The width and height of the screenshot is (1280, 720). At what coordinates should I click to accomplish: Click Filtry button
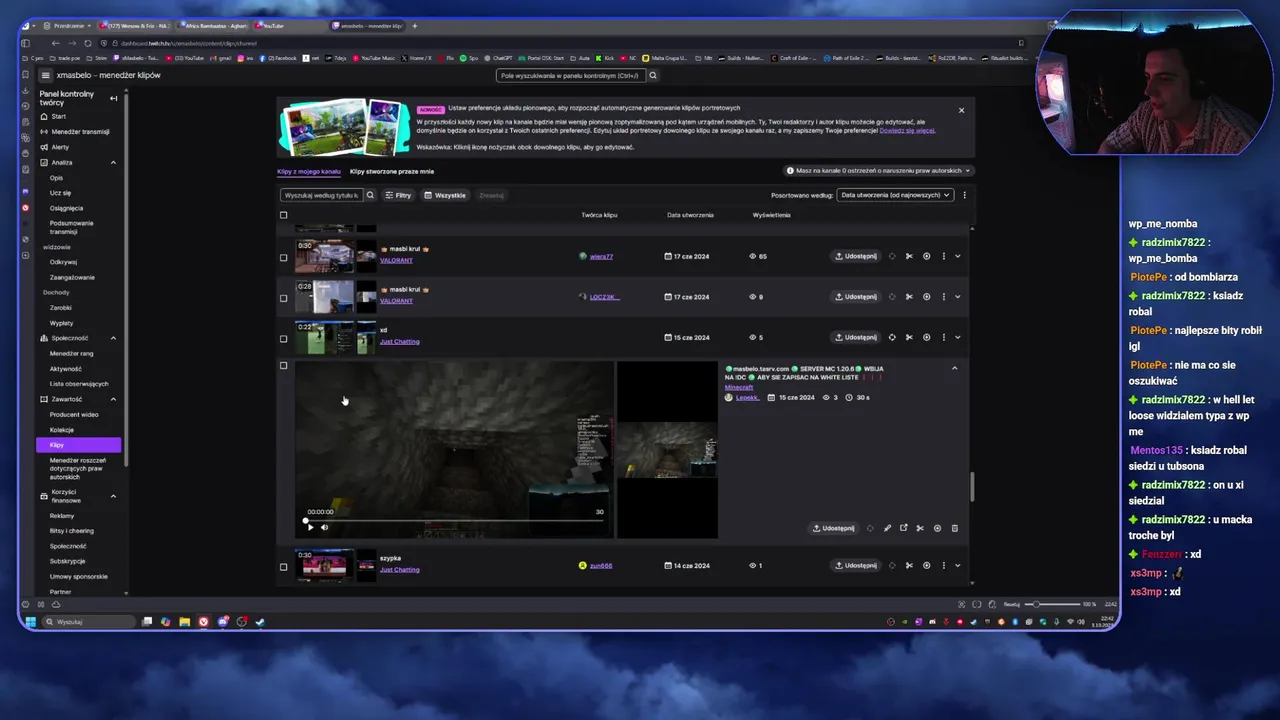pyautogui.click(x=398, y=195)
